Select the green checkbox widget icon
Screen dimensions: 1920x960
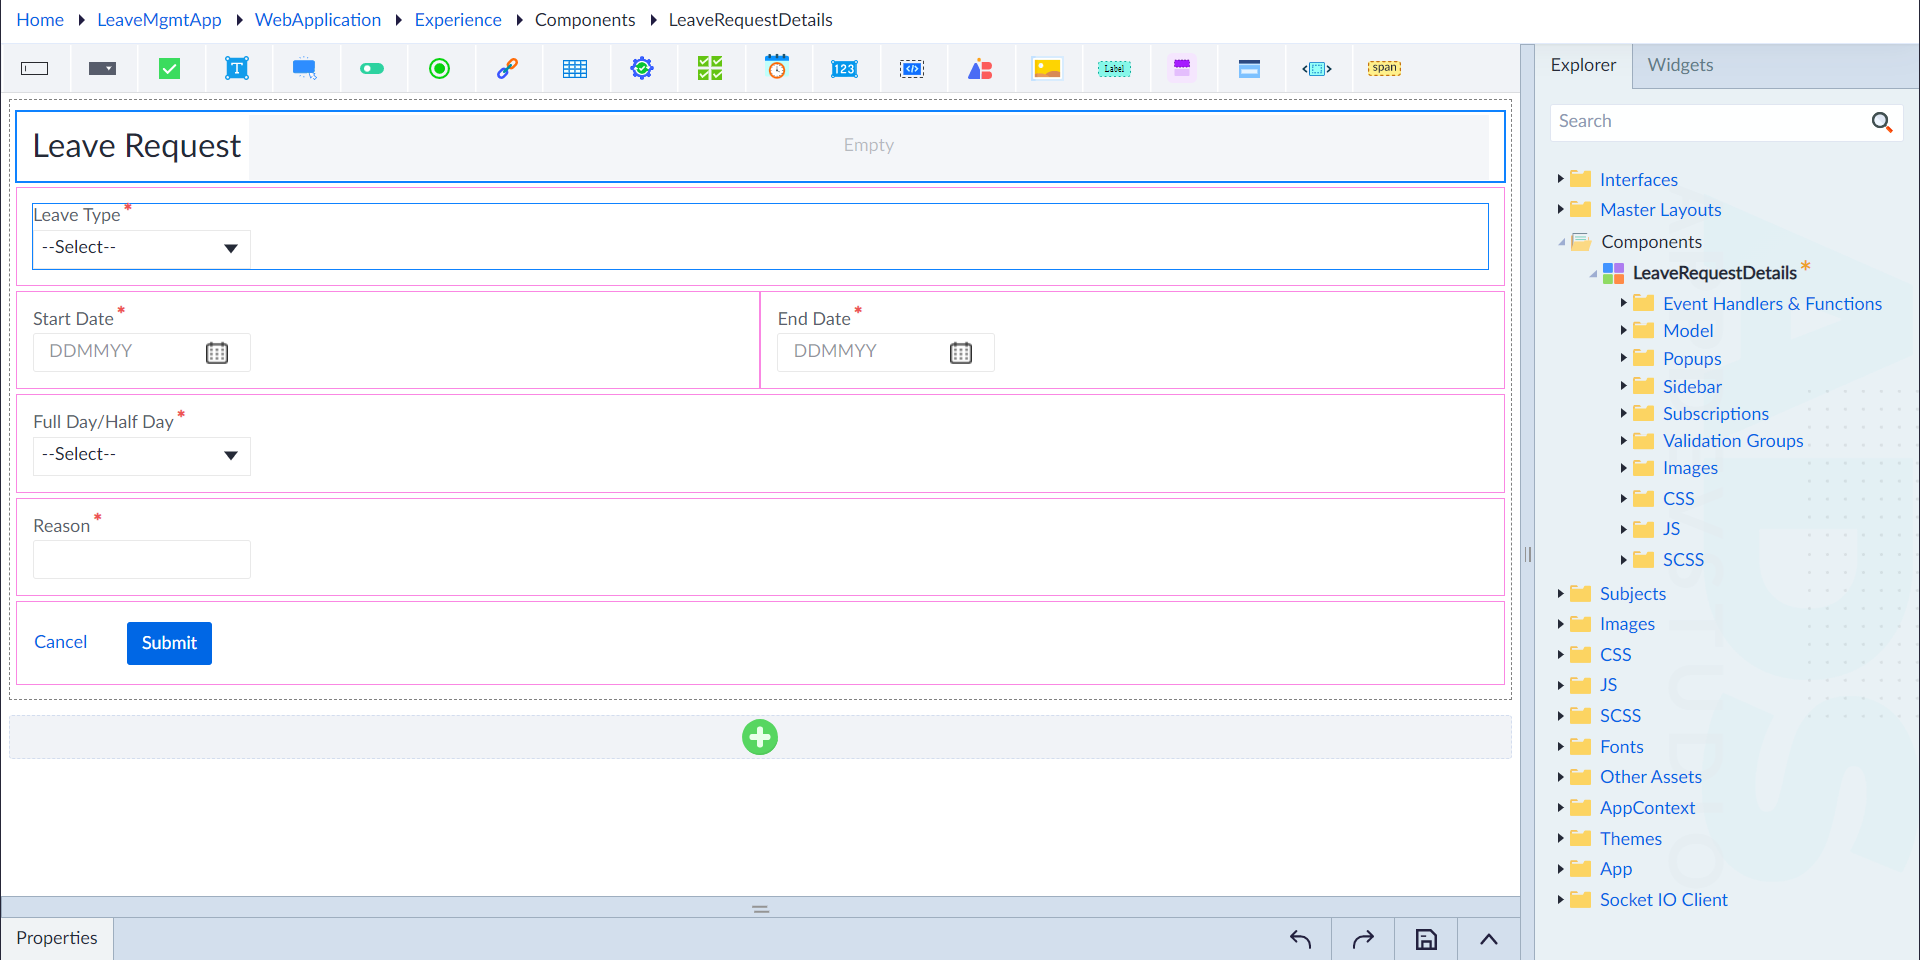point(170,69)
